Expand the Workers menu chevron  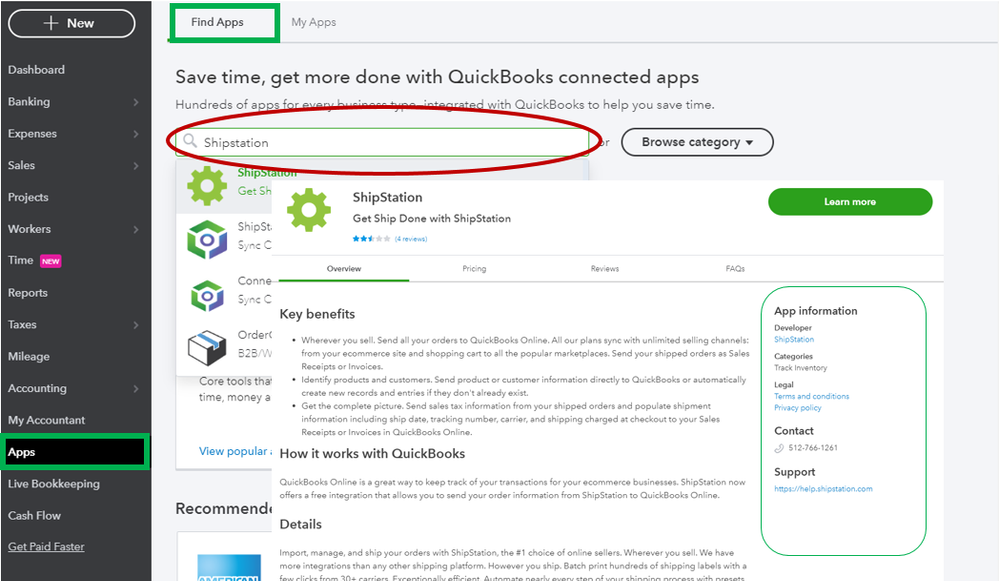point(136,229)
